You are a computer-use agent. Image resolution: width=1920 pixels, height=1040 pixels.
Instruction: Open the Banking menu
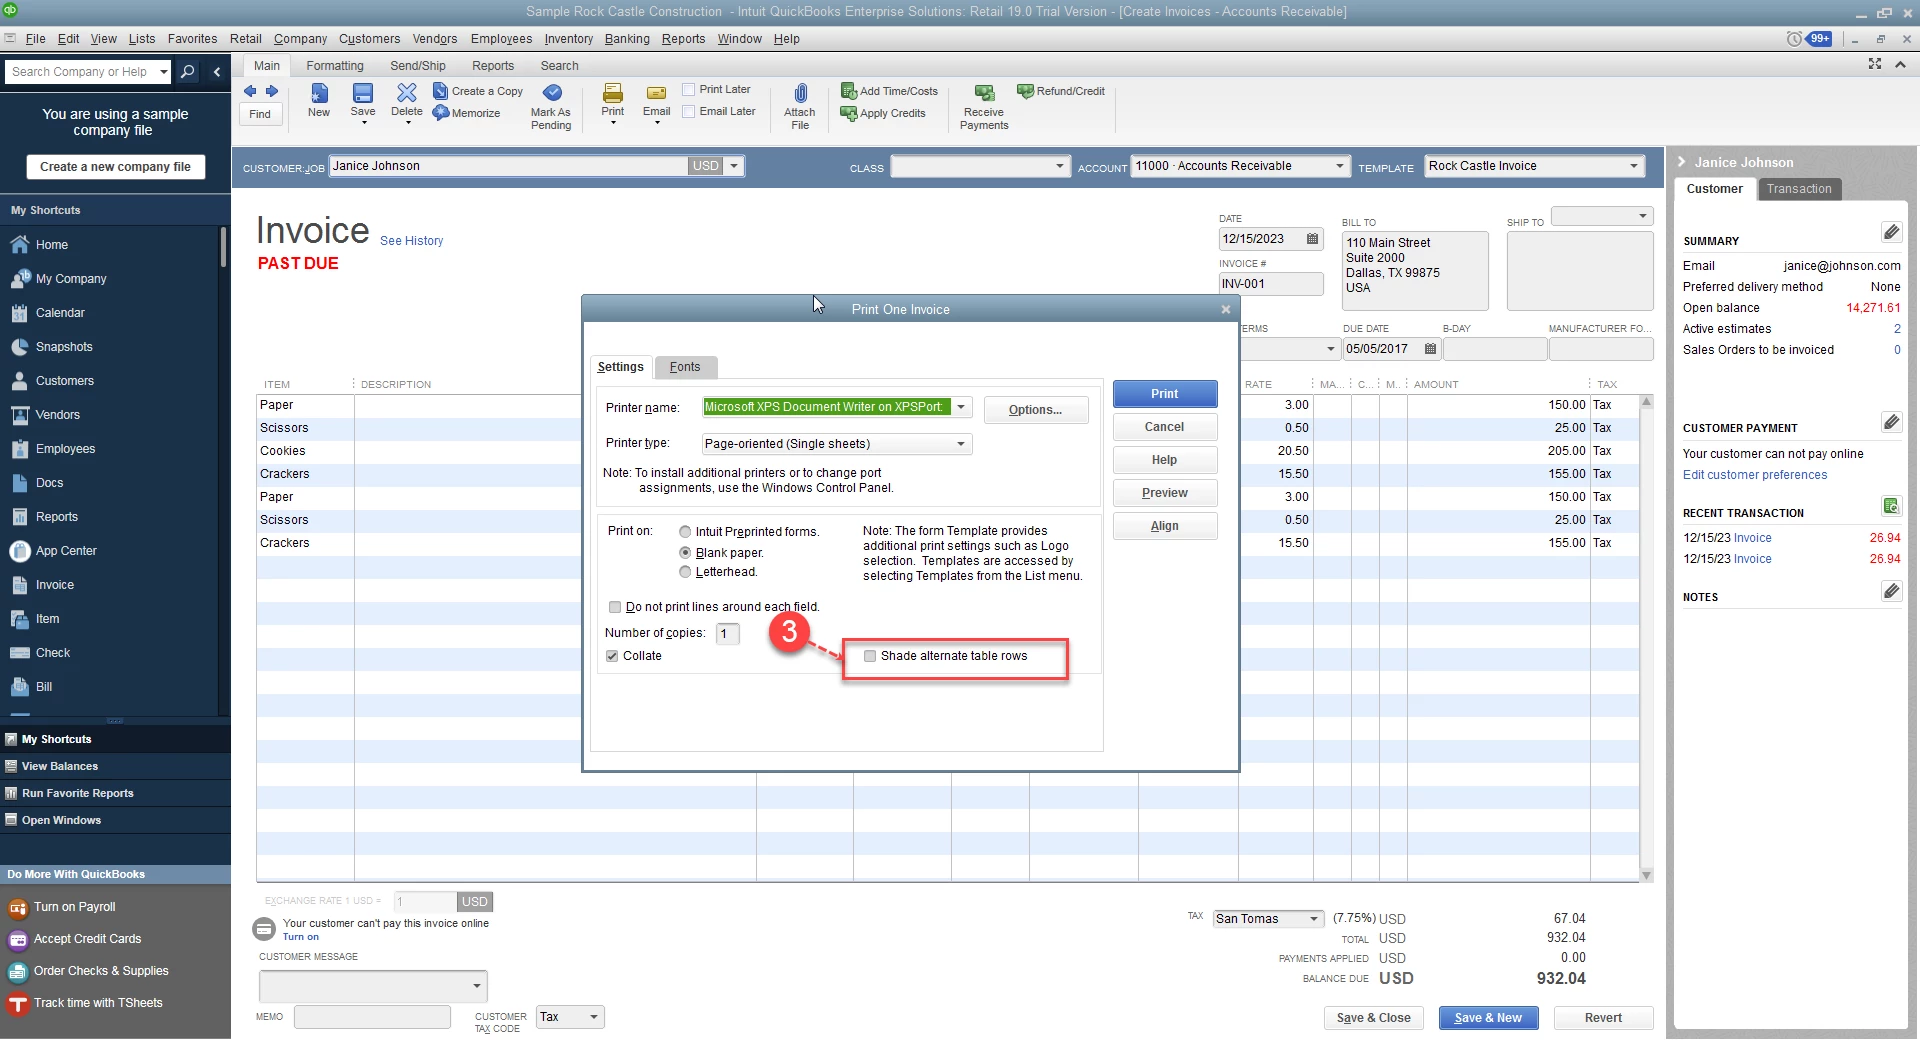(627, 39)
